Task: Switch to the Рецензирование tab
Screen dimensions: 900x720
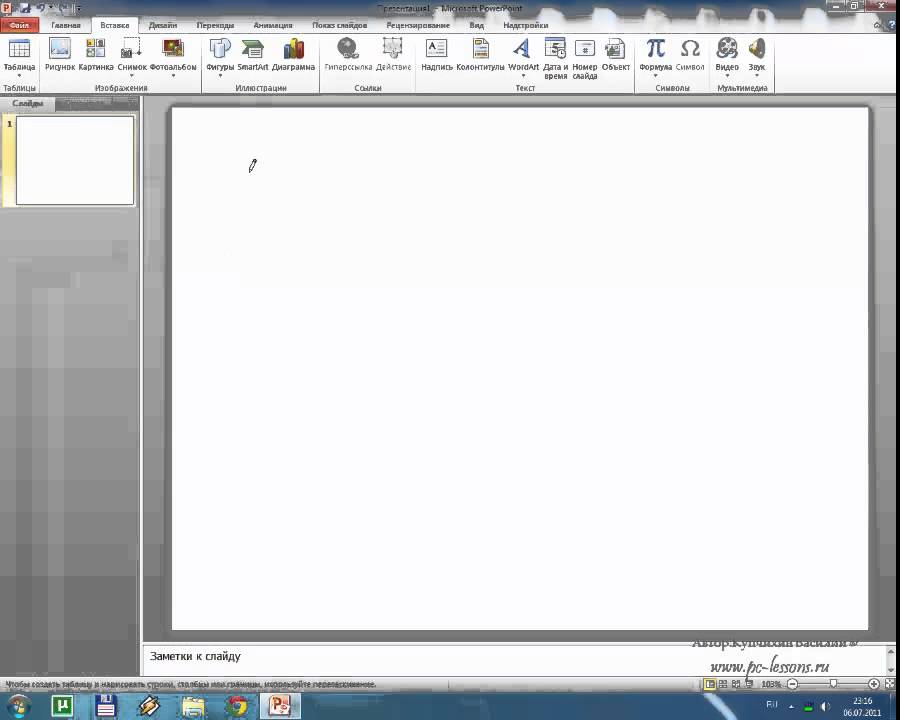Action: pos(418,25)
